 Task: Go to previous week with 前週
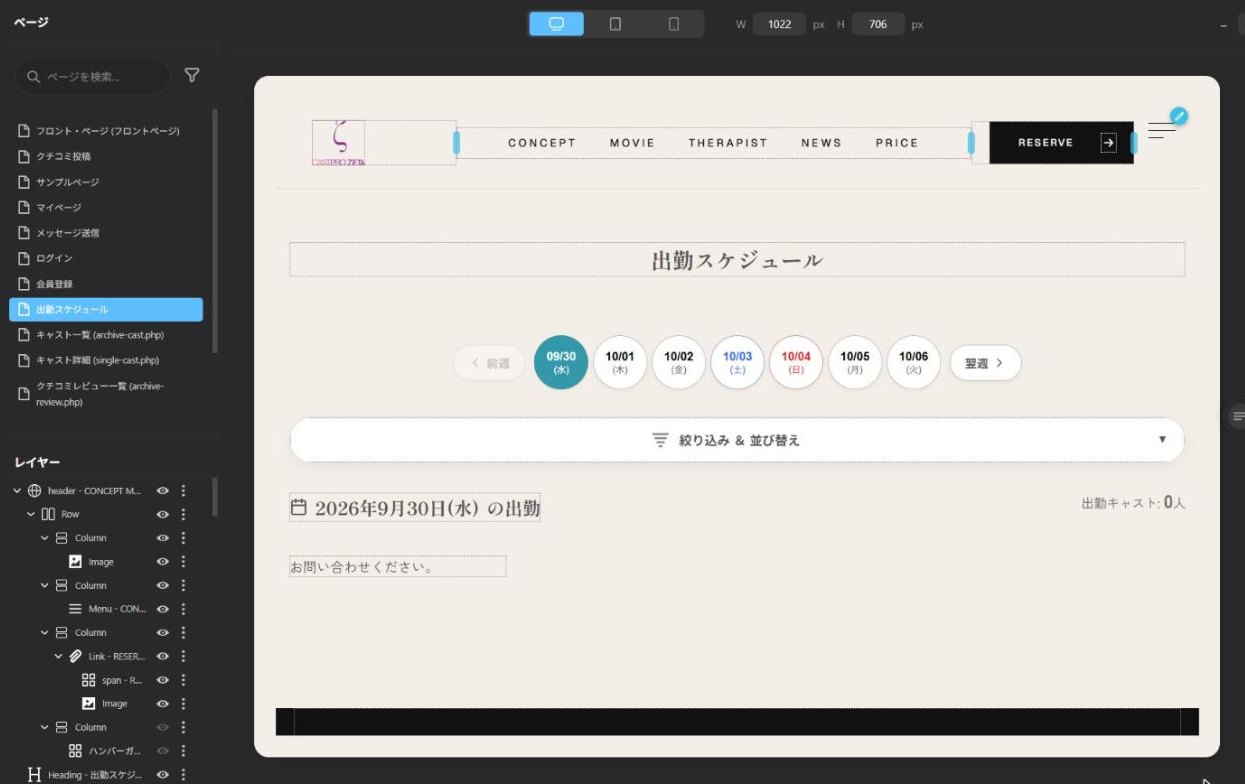pos(489,363)
